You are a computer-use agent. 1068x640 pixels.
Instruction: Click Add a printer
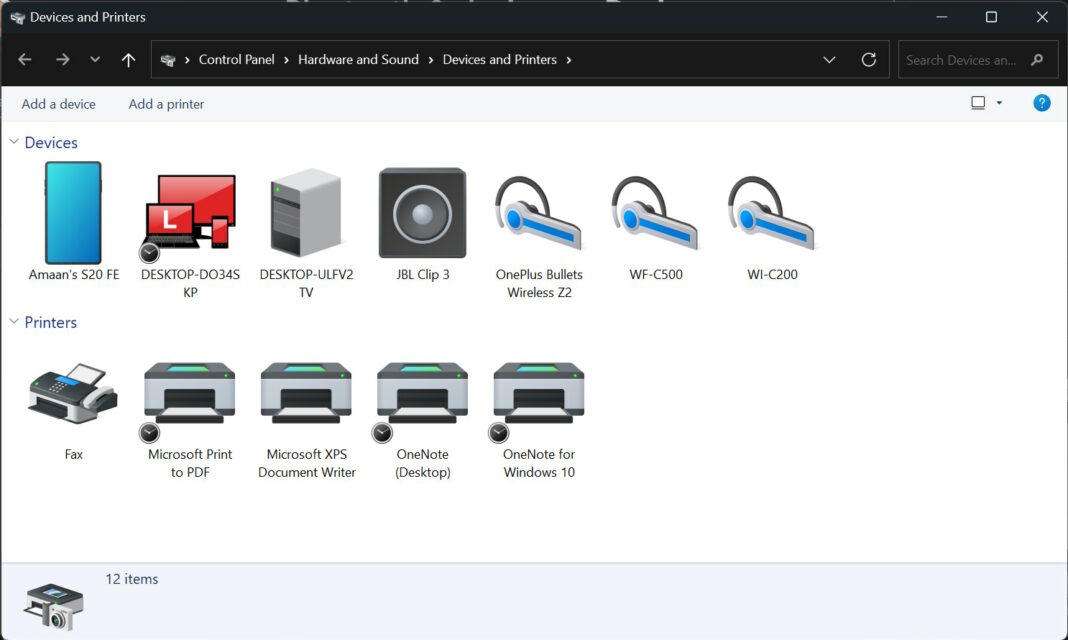(x=165, y=103)
